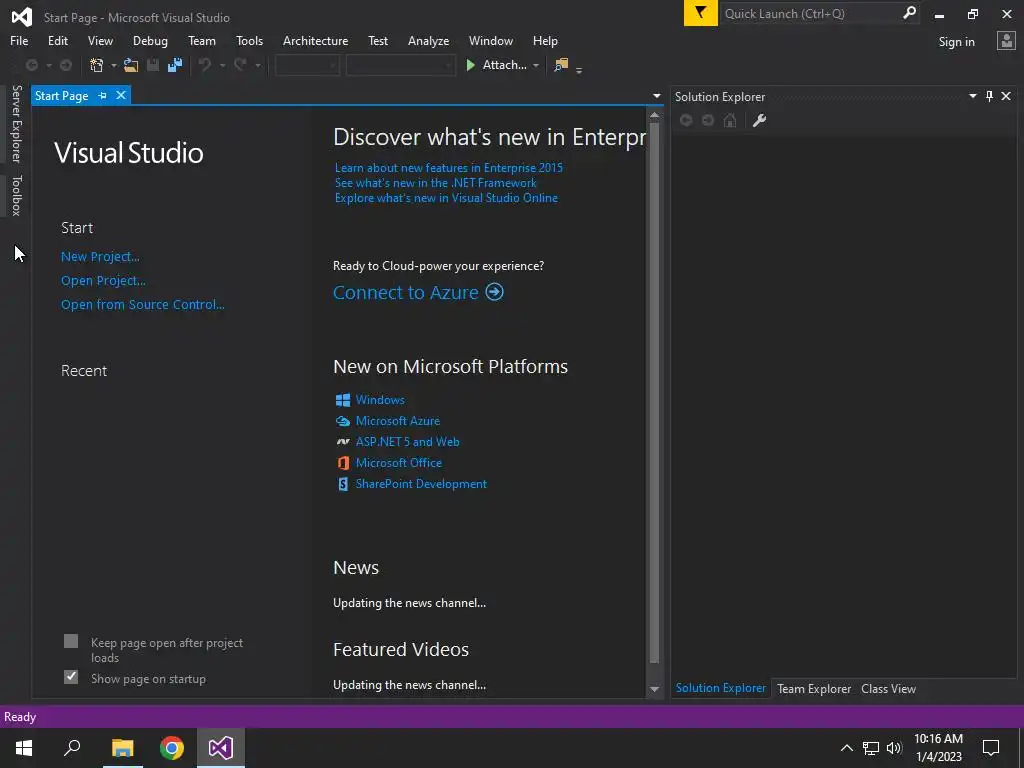Click the Start Page scroll up arrow
The image size is (1024, 768).
(x=654, y=115)
